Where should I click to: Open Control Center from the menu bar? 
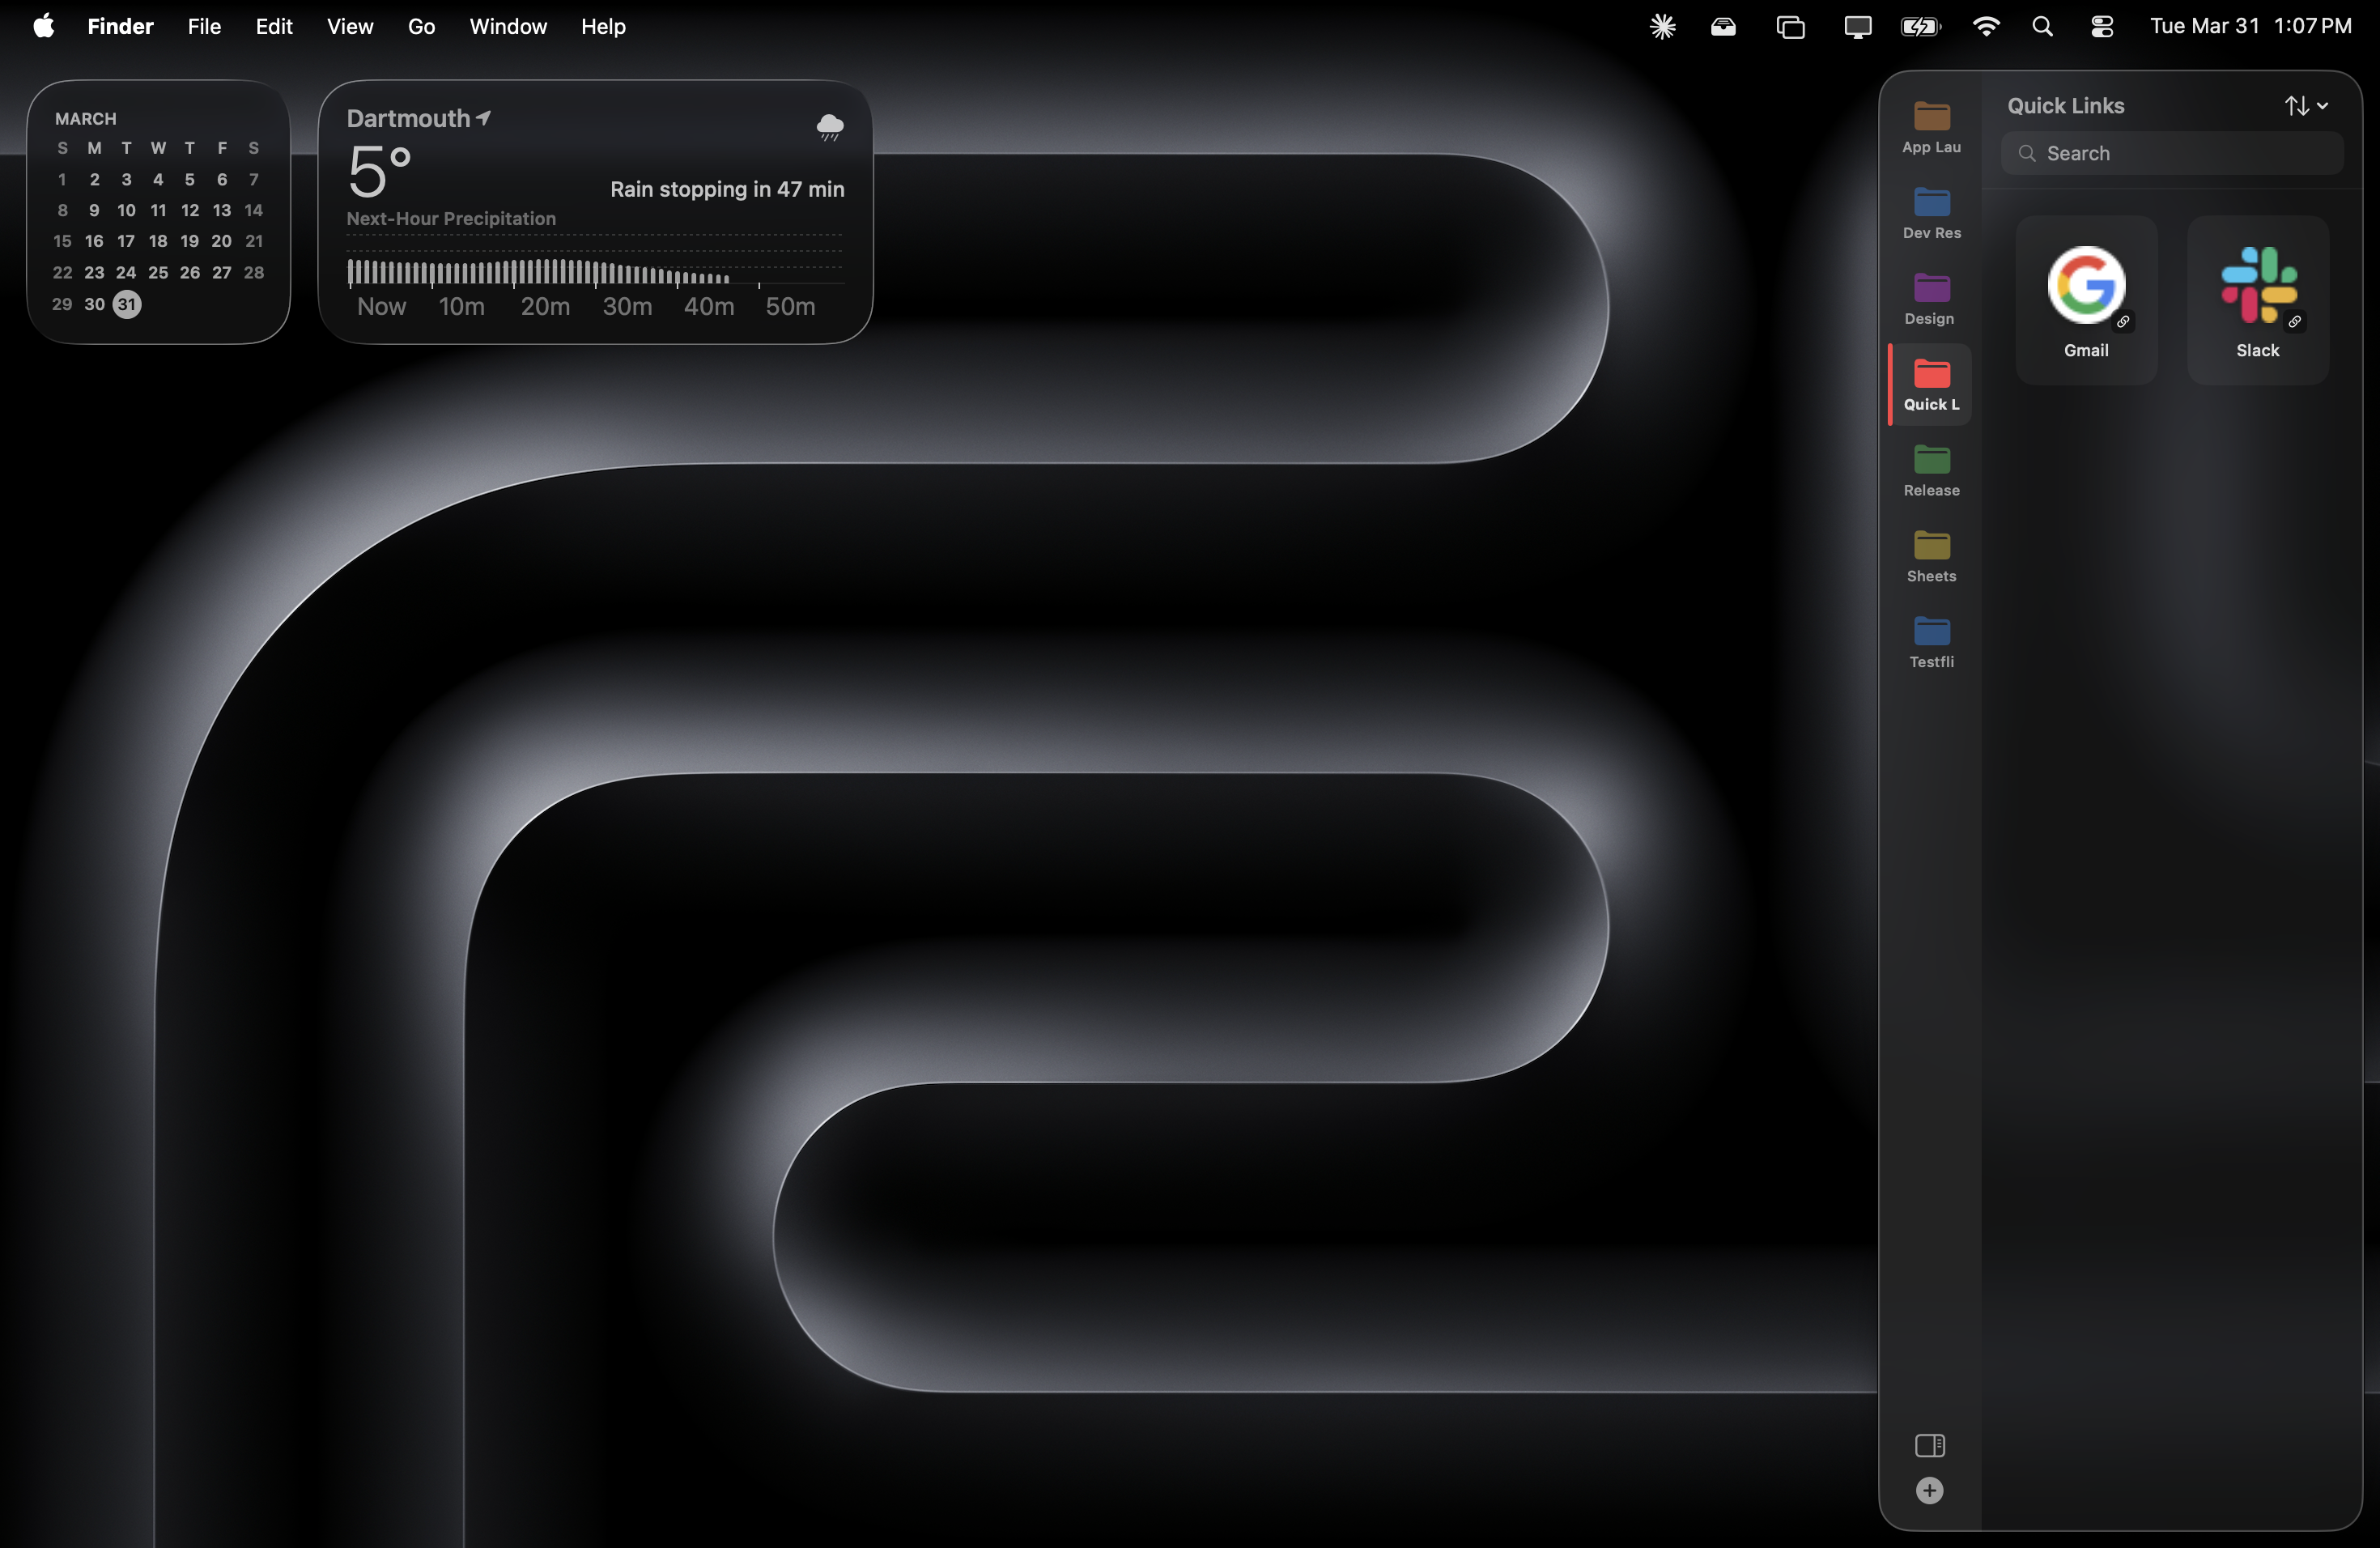pos(2102,26)
